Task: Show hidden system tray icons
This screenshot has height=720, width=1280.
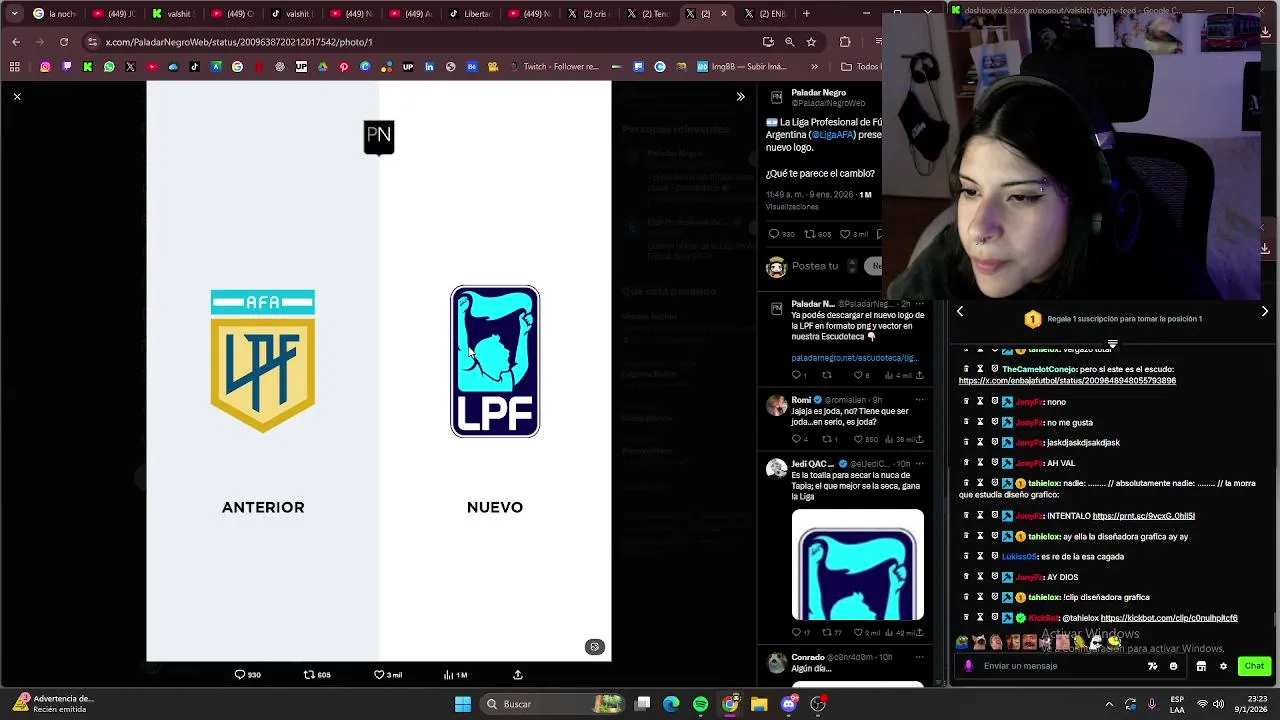Action: pyautogui.click(x=1109, y=704)
